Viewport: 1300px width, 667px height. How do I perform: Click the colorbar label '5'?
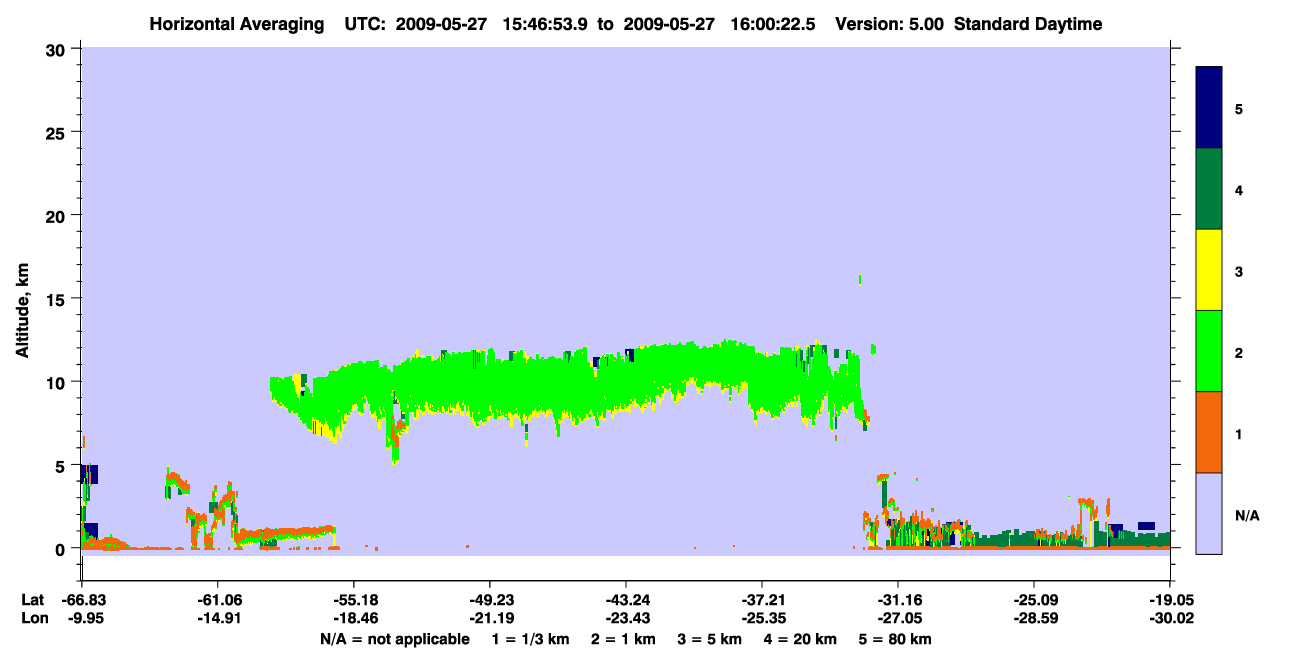click(x=1239, y=108)
